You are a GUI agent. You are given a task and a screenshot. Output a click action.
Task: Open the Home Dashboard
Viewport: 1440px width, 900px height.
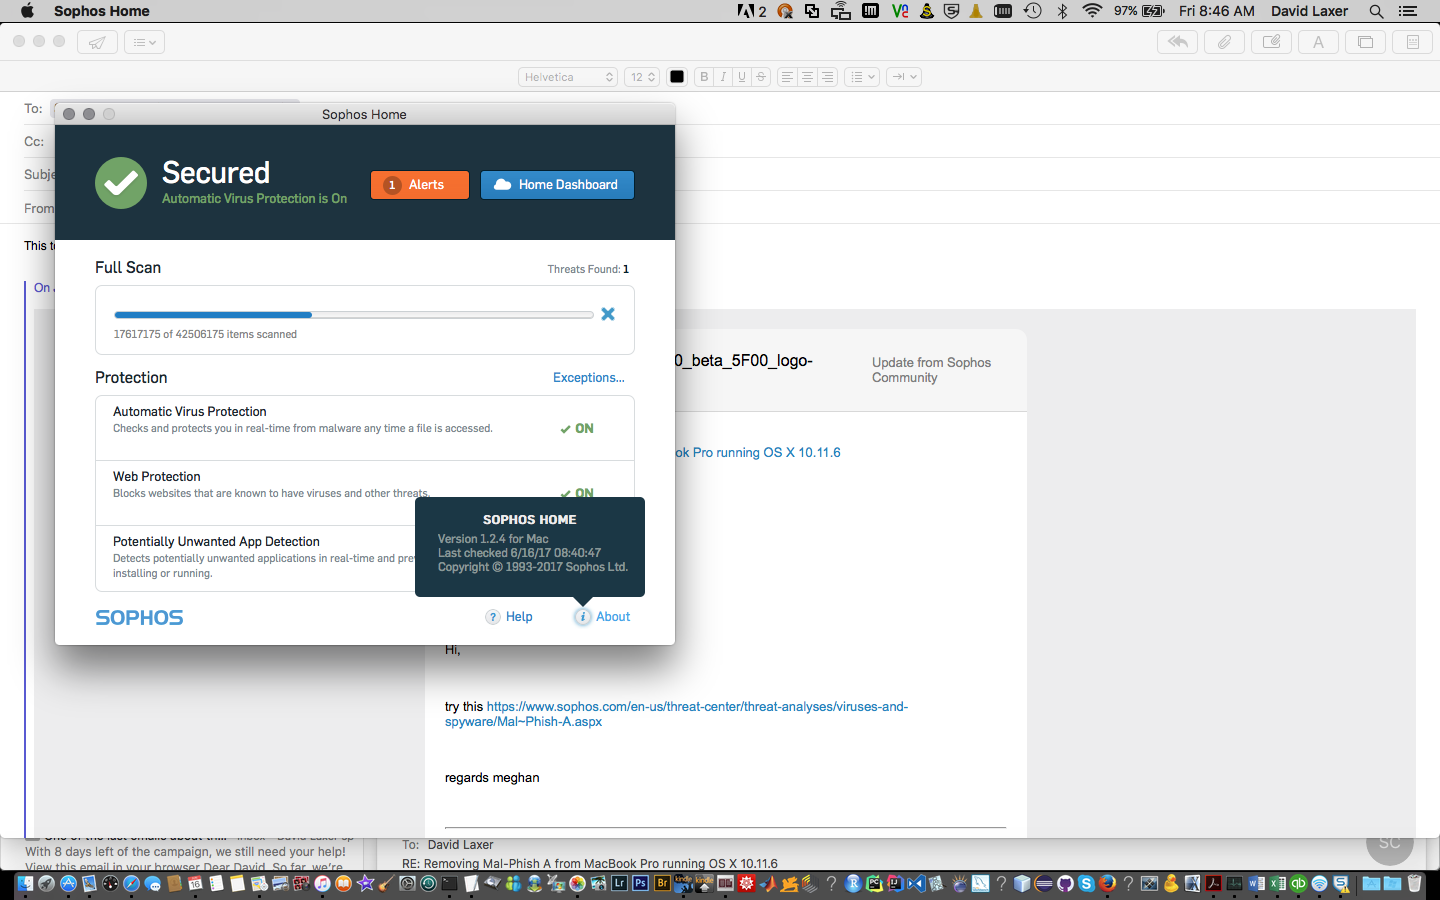point(557,185)
